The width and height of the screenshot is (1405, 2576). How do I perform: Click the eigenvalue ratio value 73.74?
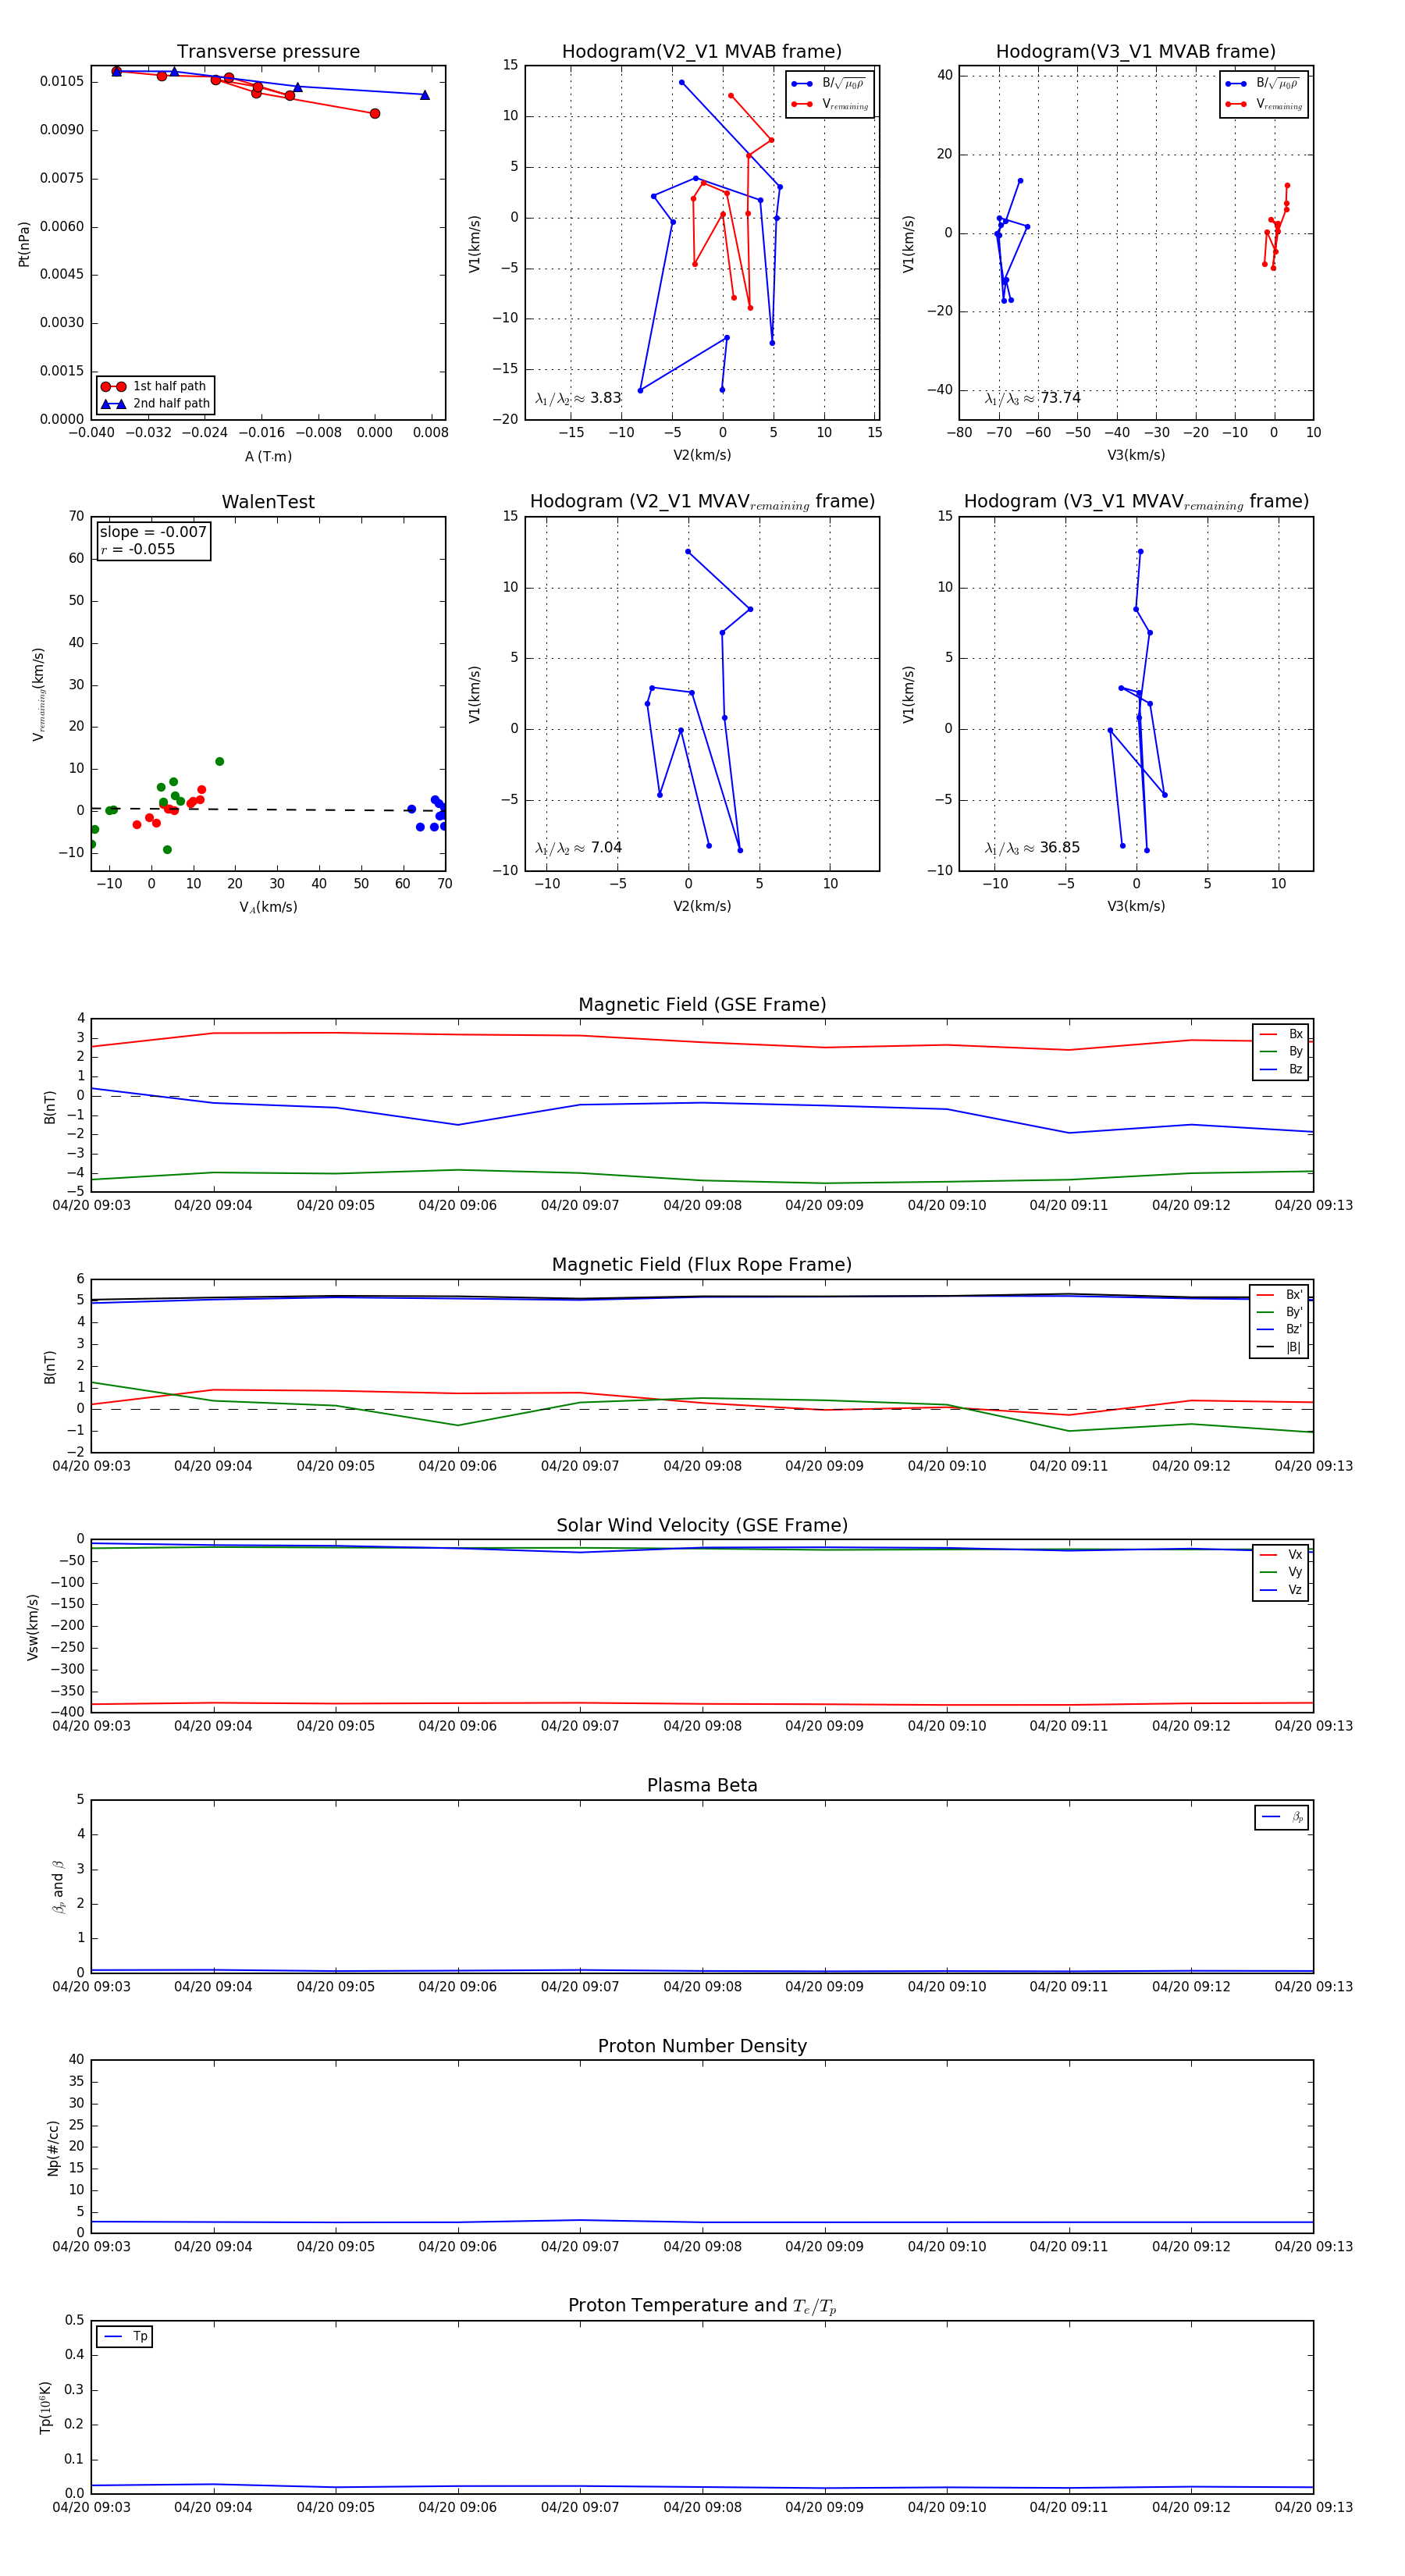1060,398
